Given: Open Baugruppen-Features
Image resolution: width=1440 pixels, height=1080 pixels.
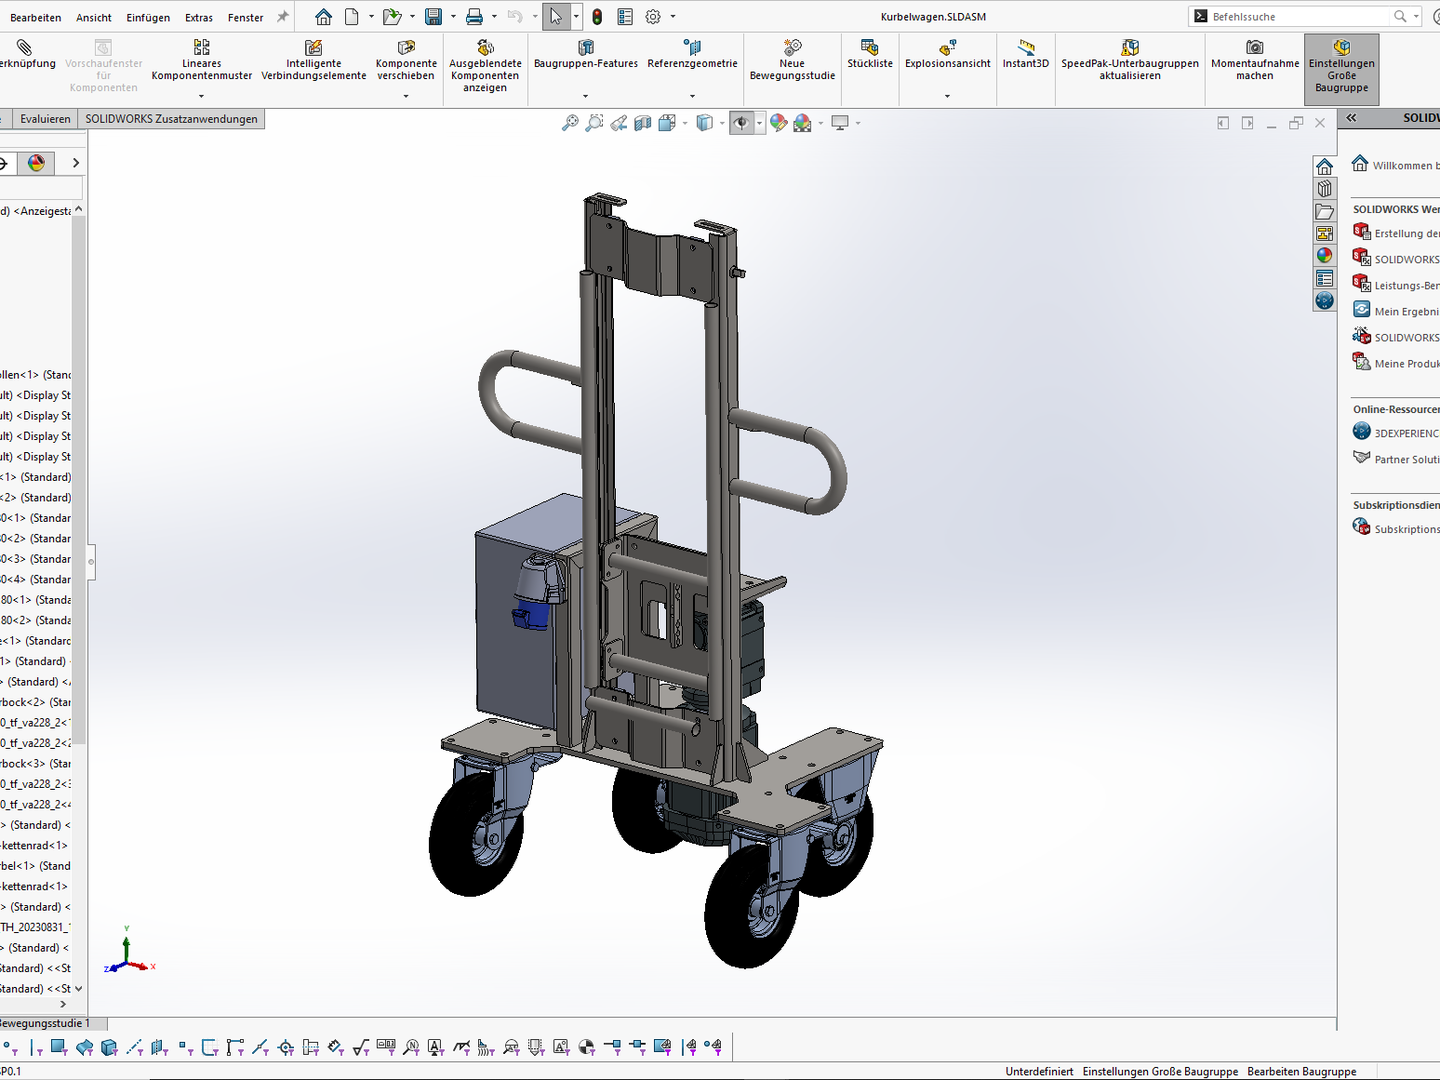Looking at the screenshot, I should [x=586, y=56].
